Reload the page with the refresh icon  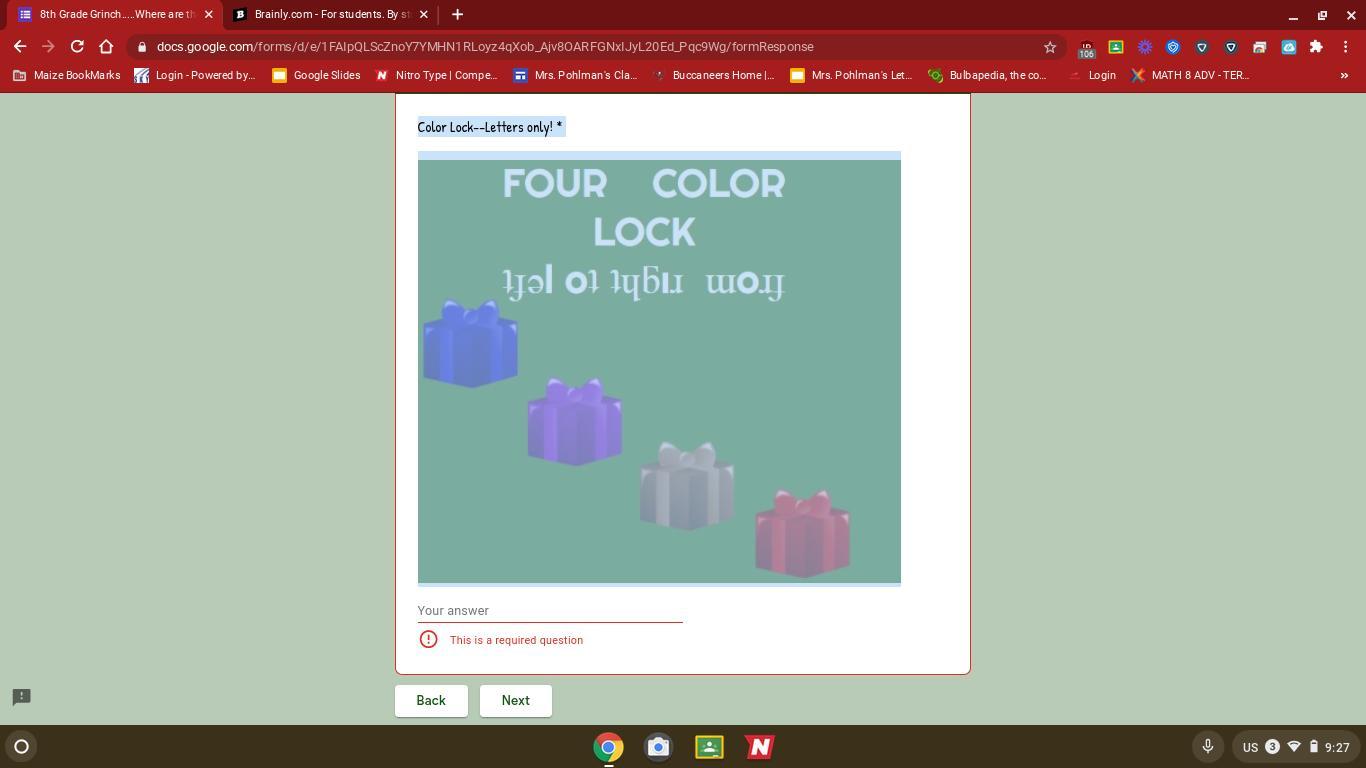pos(77,47)
